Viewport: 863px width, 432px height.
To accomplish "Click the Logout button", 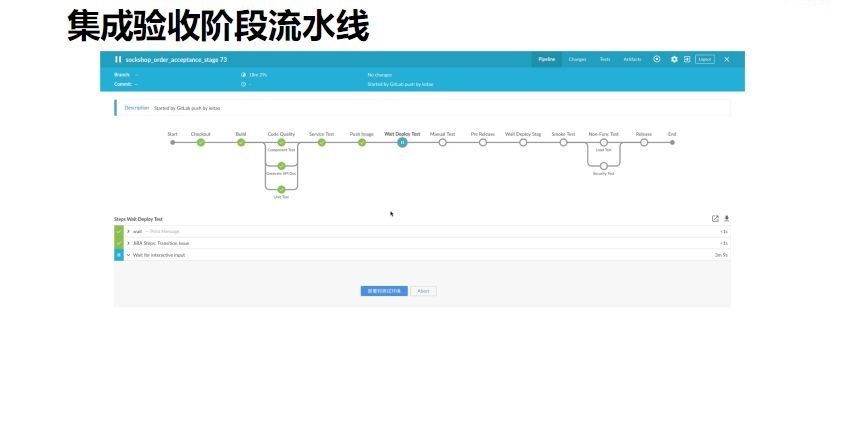I will pos(705,59).
